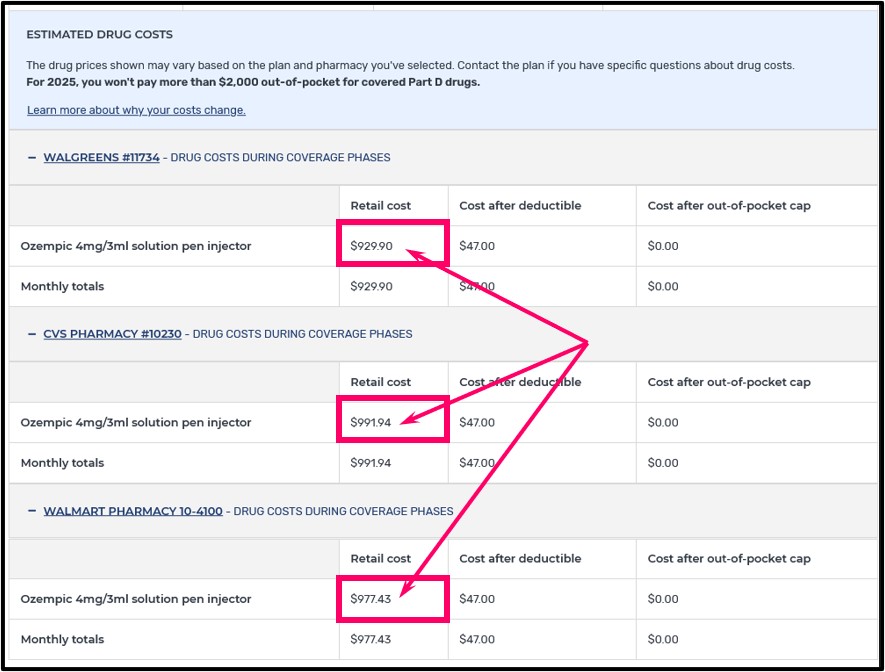The width and height of the screenshot is (885, 672).
Task: Click CVS Ozempic cost after deductible $47.00
Action: [x=477, y=423]
